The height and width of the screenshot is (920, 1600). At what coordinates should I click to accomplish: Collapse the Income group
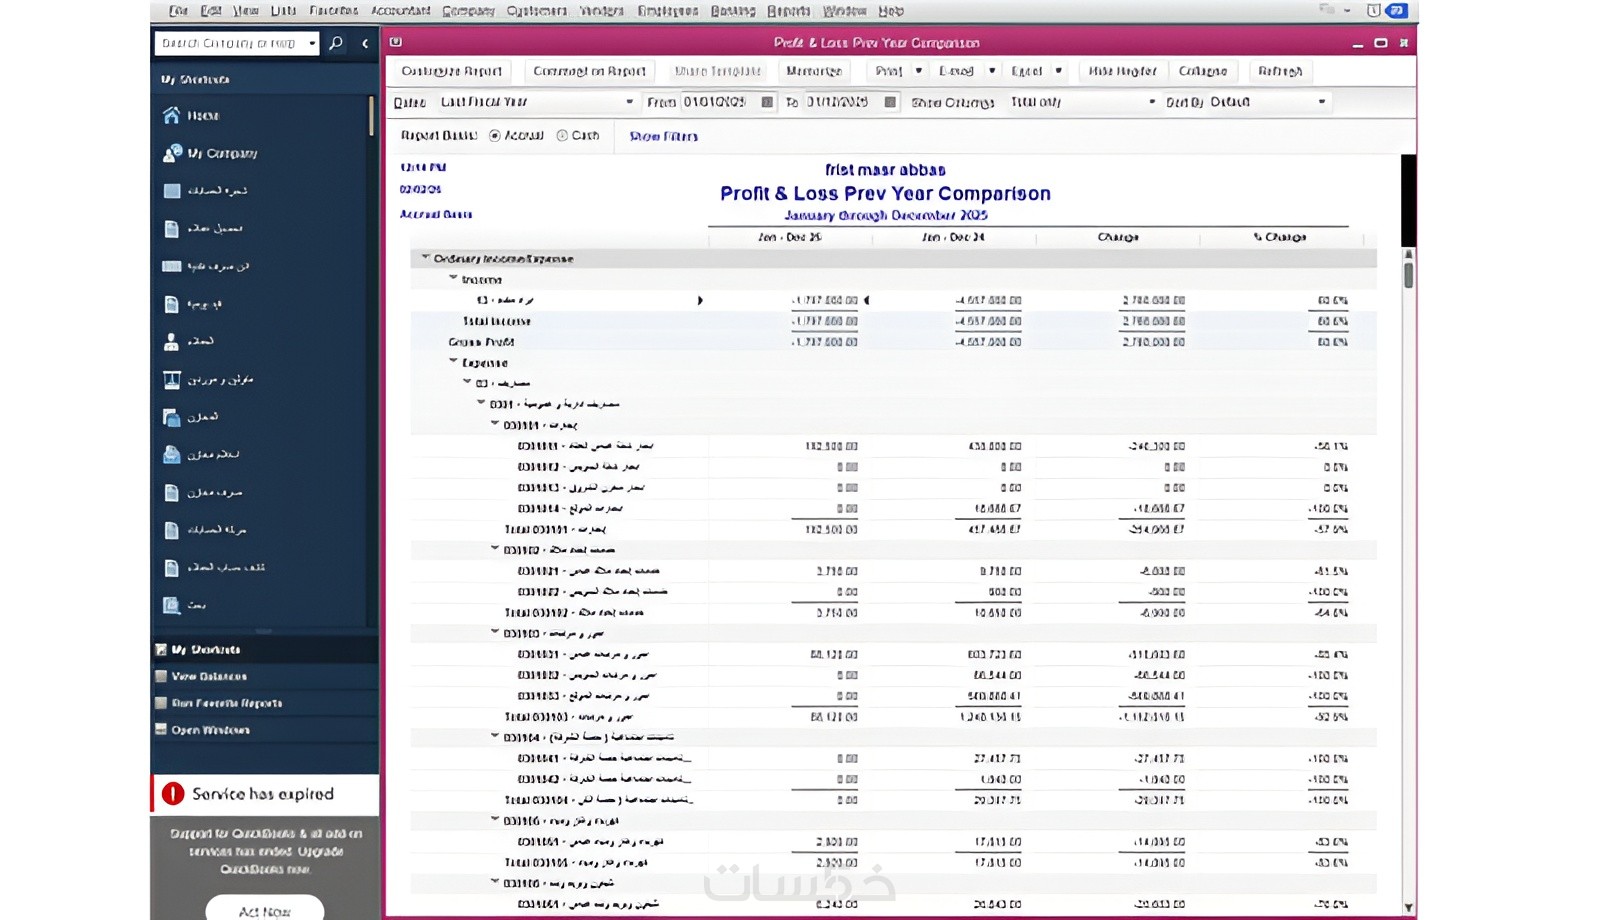coord(453,279)
